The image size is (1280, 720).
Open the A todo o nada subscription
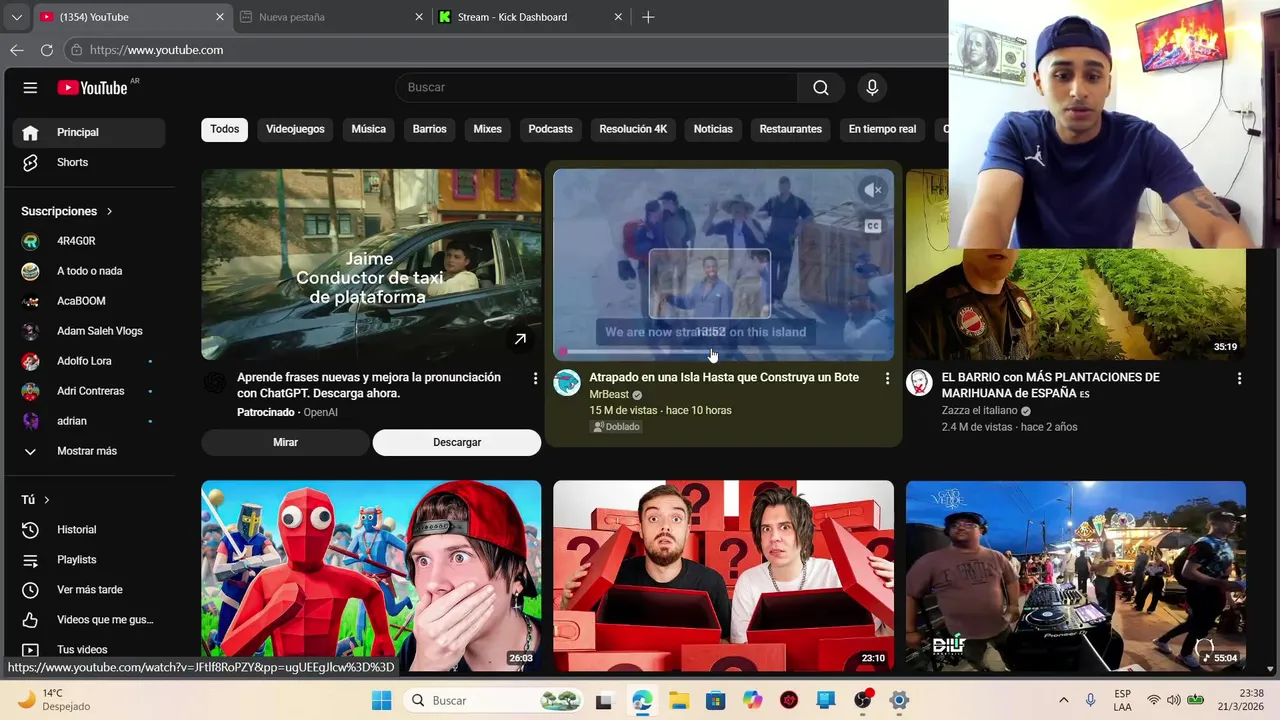click(x=89, y=271)
